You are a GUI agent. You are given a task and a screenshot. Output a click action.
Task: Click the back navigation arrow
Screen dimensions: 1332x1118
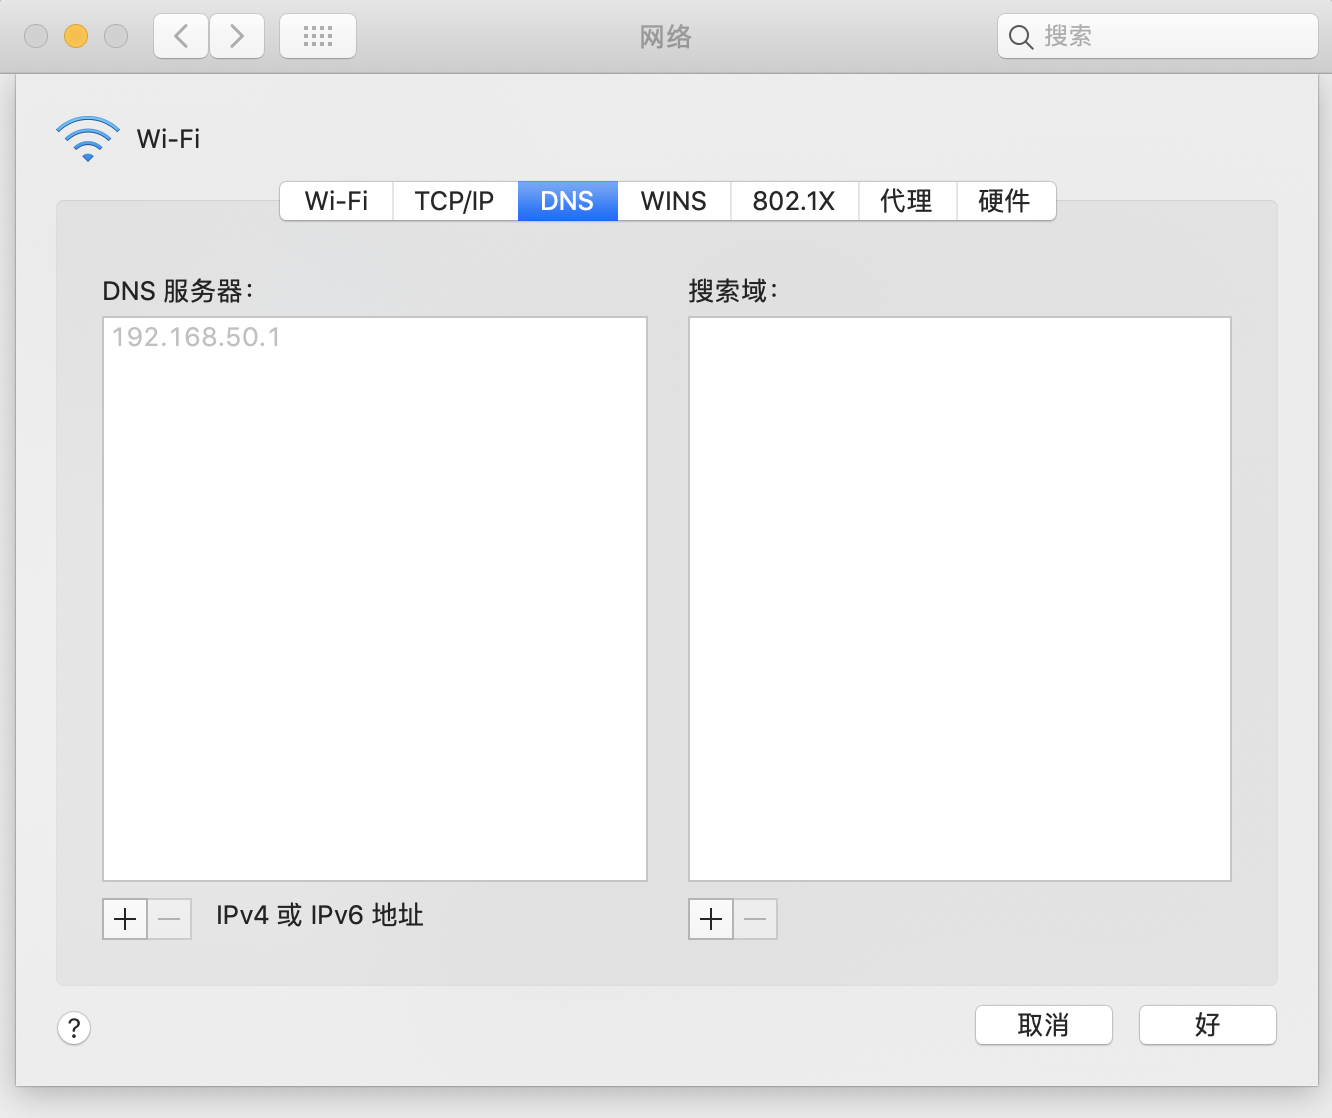click(x=180, y=36)
